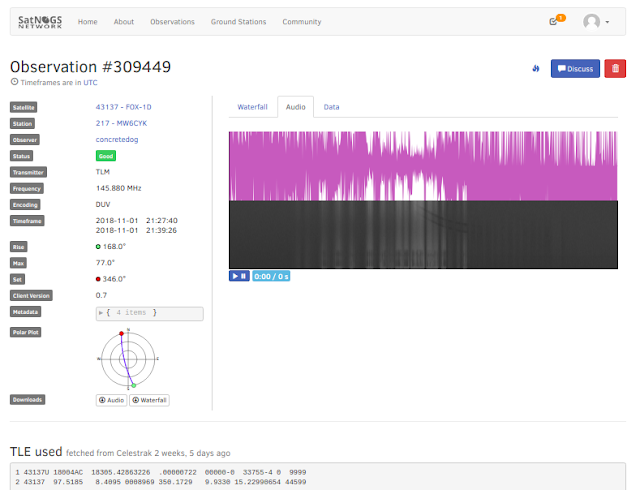This screenshot has width=640, height=490.
Task: Open the Observations menu item
Action: tap(172, 22)
